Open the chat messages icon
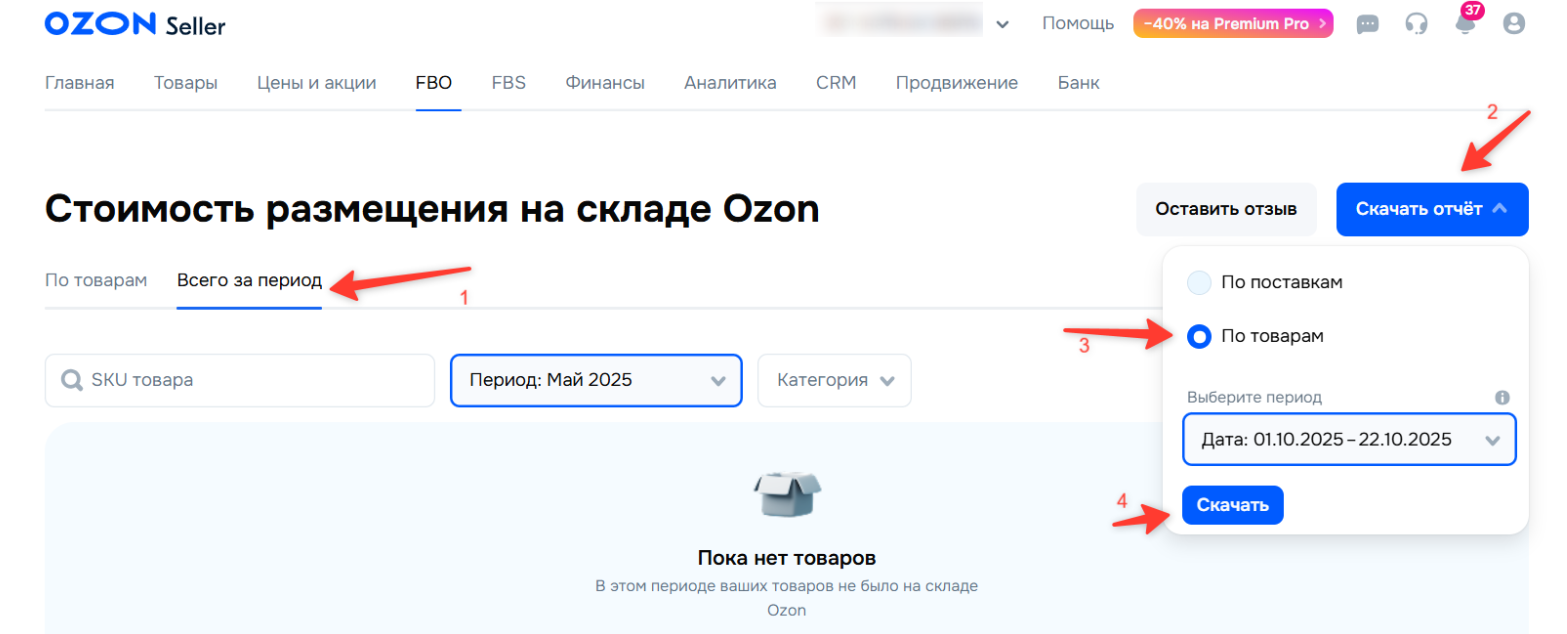This screenshot has height=634, width=1567. coord(1367,24)
